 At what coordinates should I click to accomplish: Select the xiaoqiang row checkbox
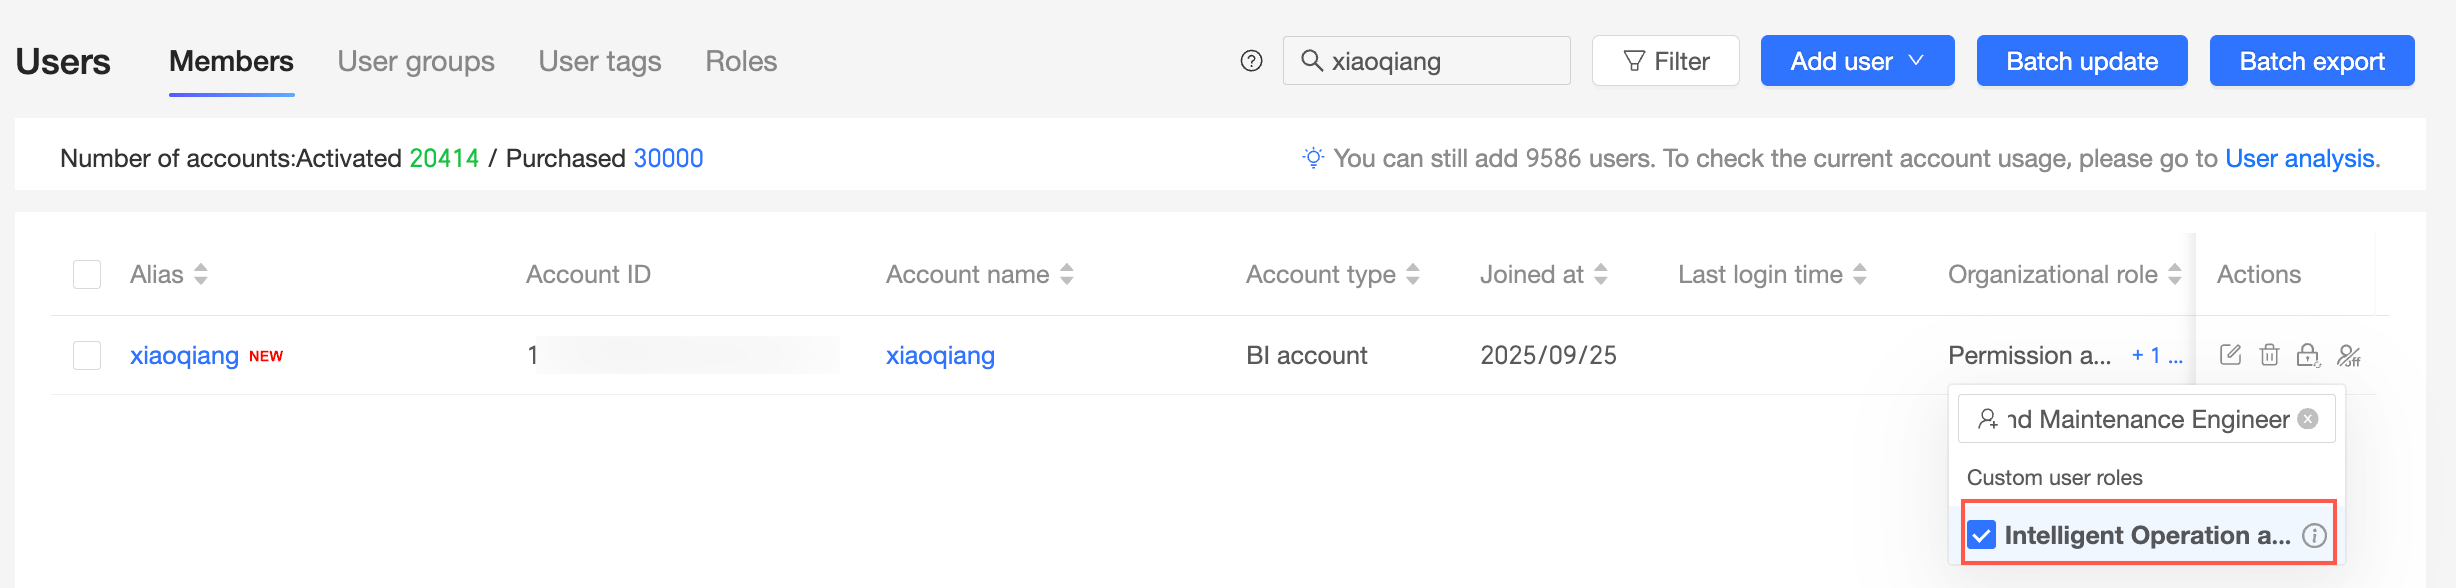[87, 355]
